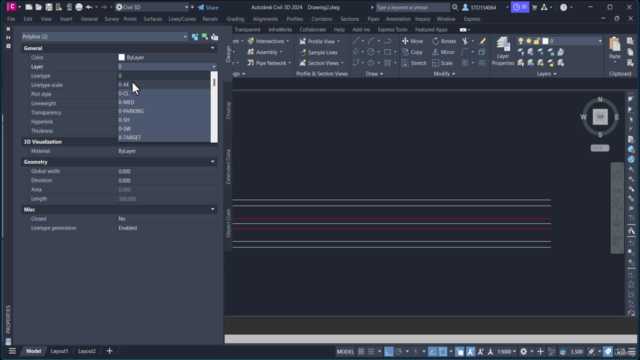
Task: Switch to the Collaborate ribbon tab
Action: [313, 30]
